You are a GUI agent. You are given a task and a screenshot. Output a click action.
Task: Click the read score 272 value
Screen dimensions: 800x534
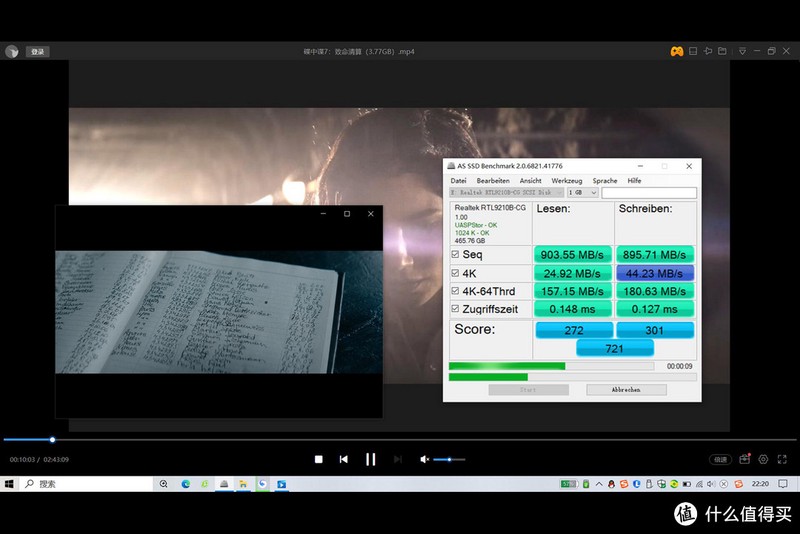[x=574, y=330]
